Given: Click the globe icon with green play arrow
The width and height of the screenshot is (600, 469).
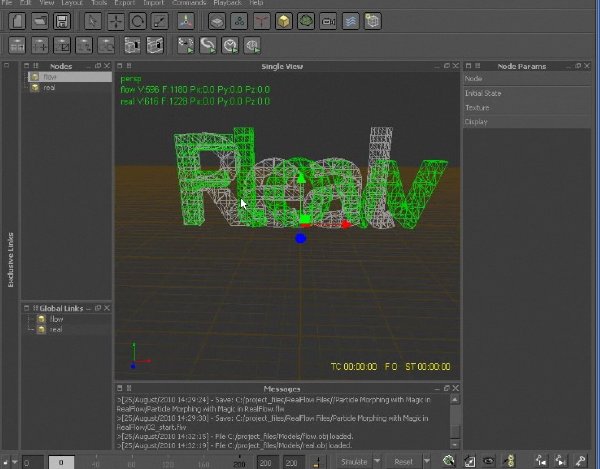Looking at the screenshot, I should point(252,45).
